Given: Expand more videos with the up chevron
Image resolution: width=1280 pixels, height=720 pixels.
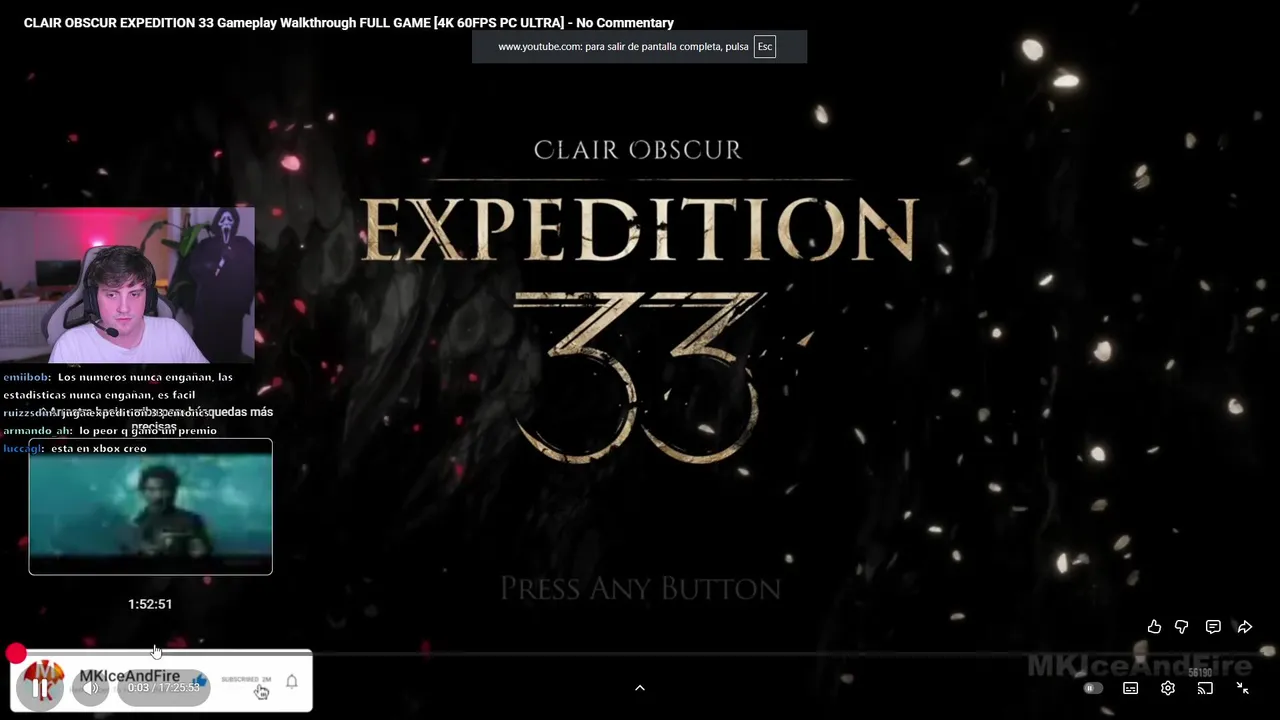Looking at the screenshot, I should (640, 688).
